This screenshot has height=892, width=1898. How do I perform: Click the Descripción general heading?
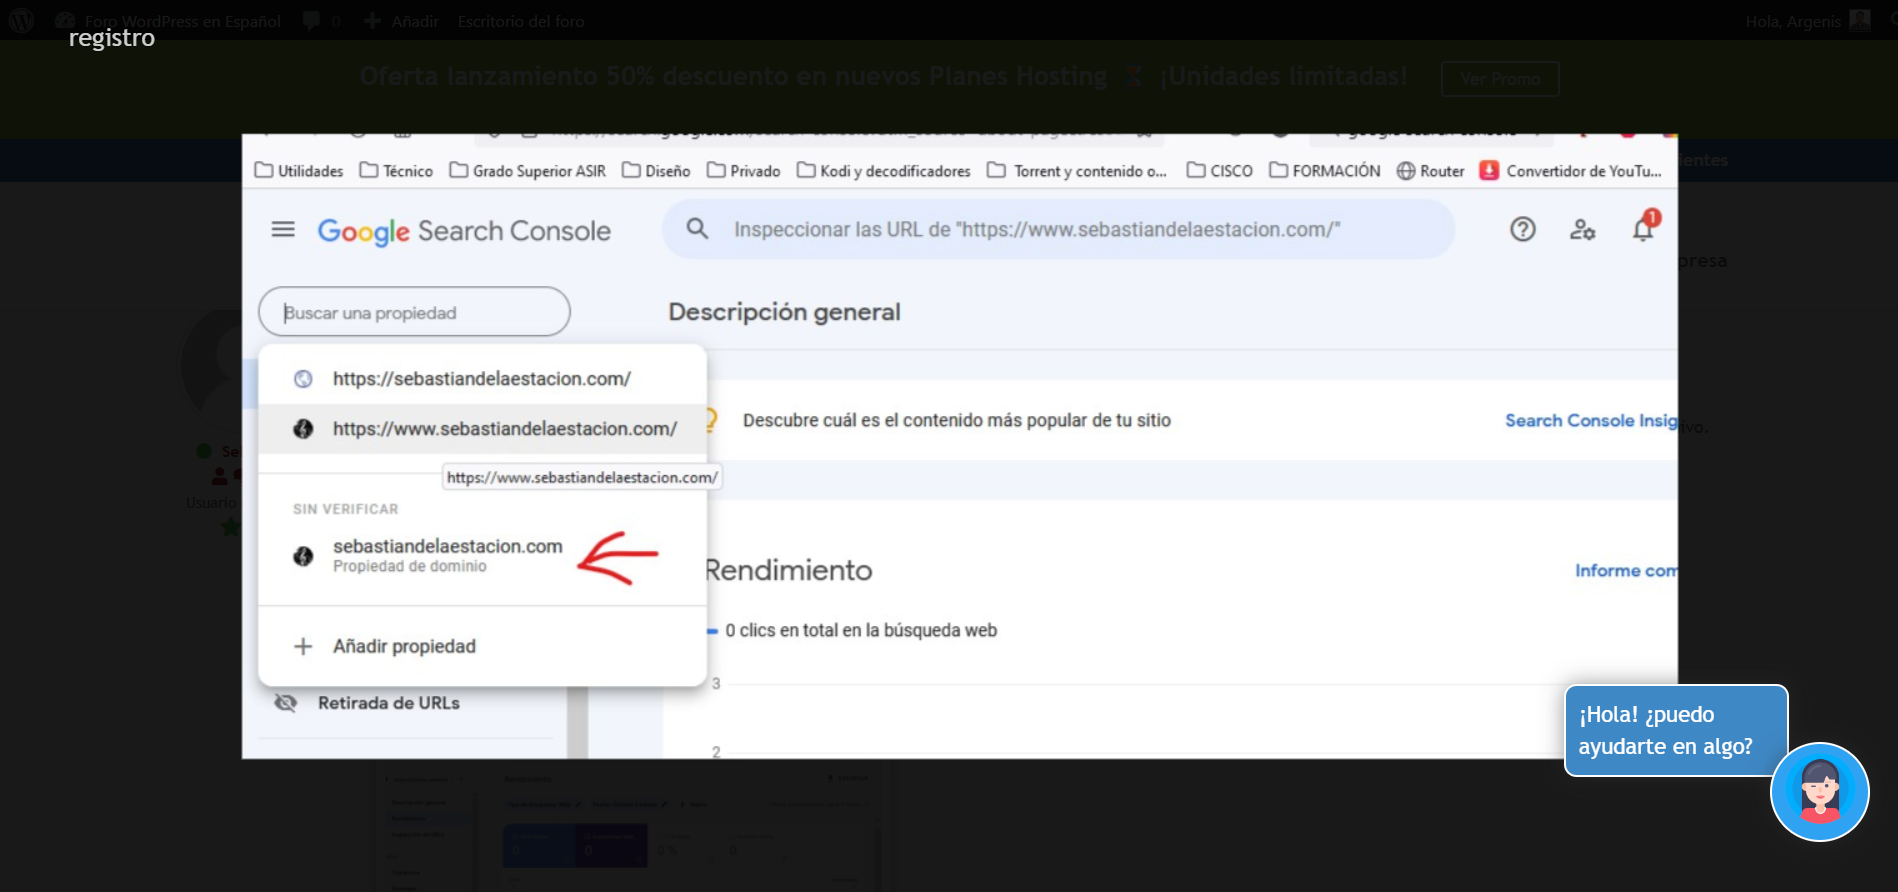point(784,312)
